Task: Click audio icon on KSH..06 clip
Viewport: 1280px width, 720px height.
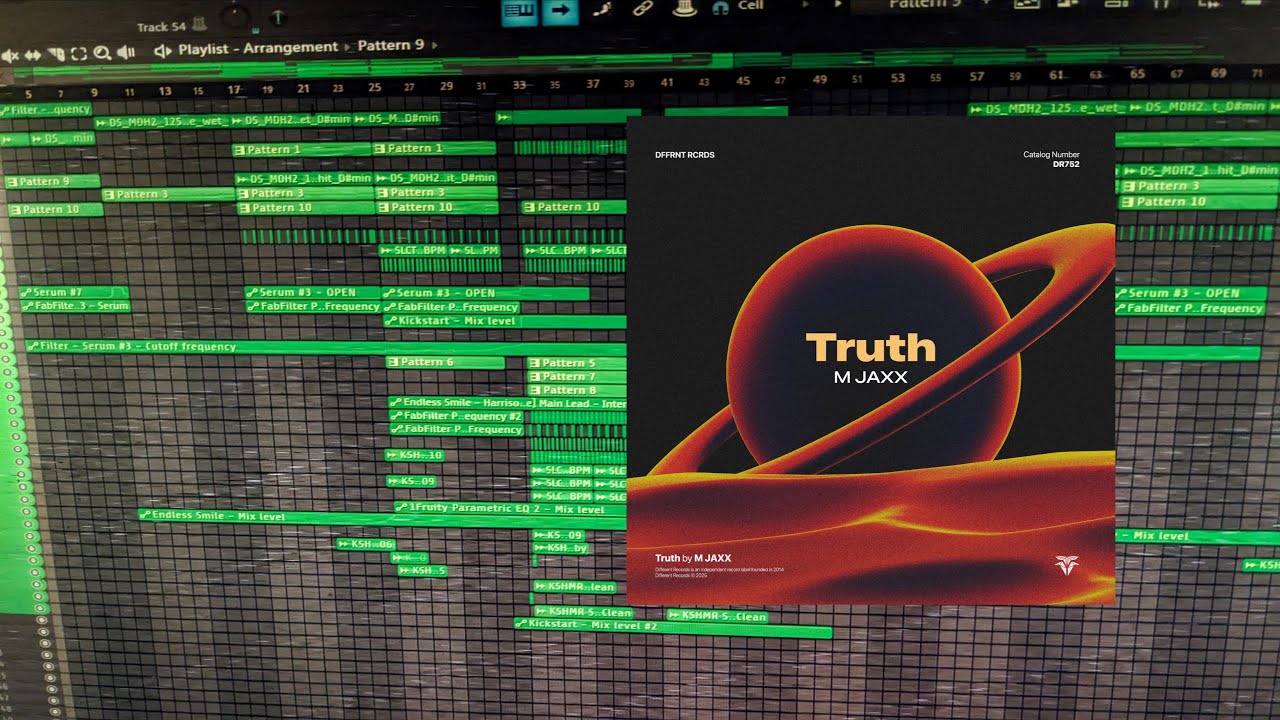Action: [343, 544]
